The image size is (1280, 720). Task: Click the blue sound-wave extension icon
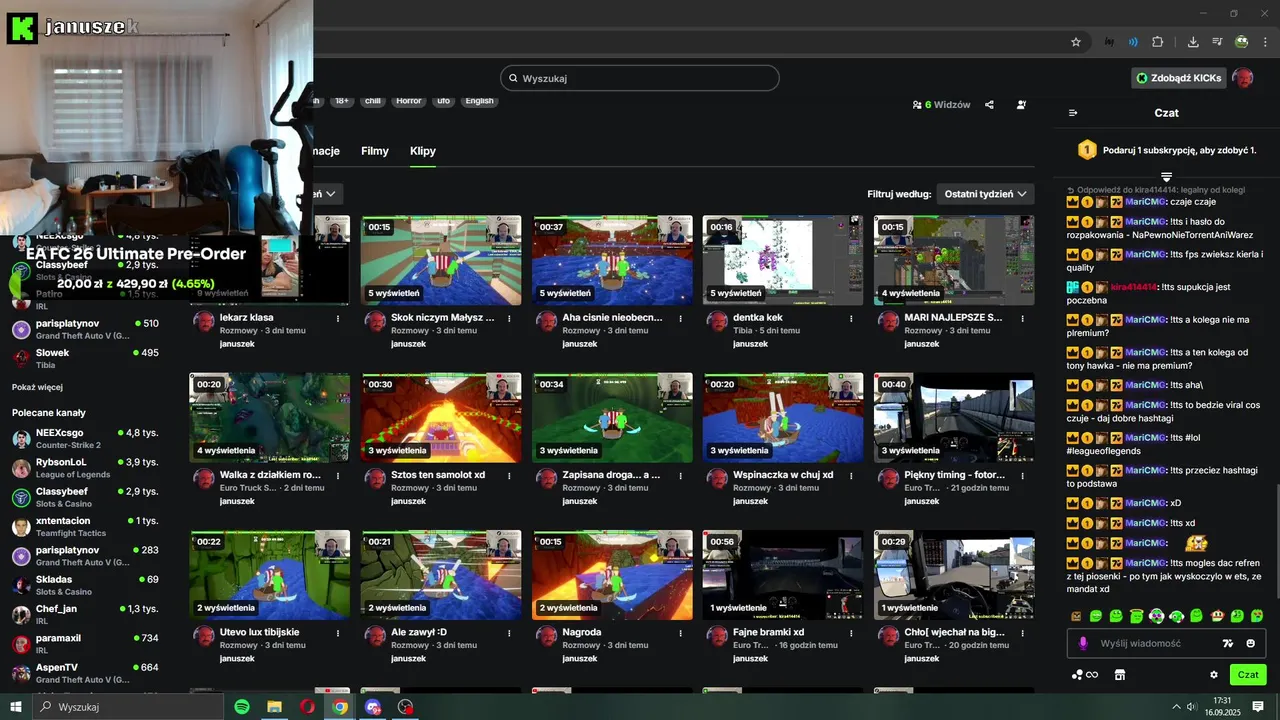(x=1133, y=42)
